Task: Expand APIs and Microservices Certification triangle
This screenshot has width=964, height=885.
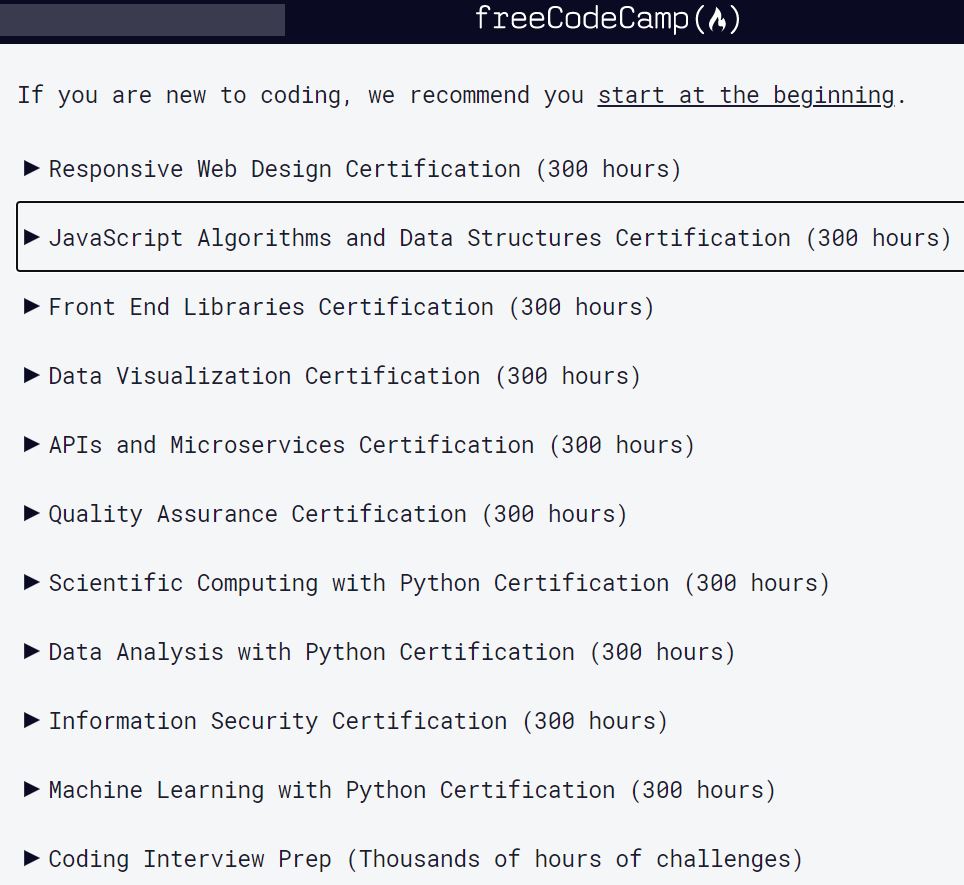Action: click(x=31, y=444)
